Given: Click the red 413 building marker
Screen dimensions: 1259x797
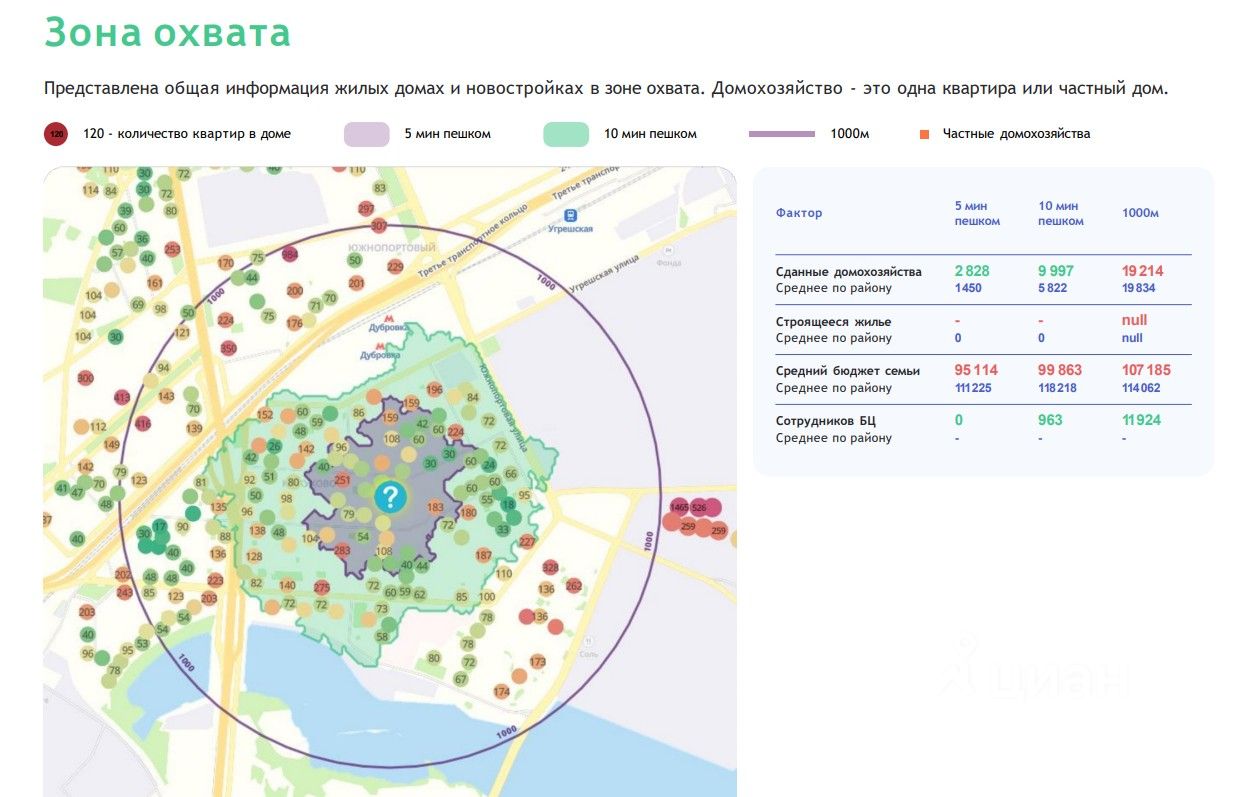Looking at the screenshot, I should [x=122, y=397].
